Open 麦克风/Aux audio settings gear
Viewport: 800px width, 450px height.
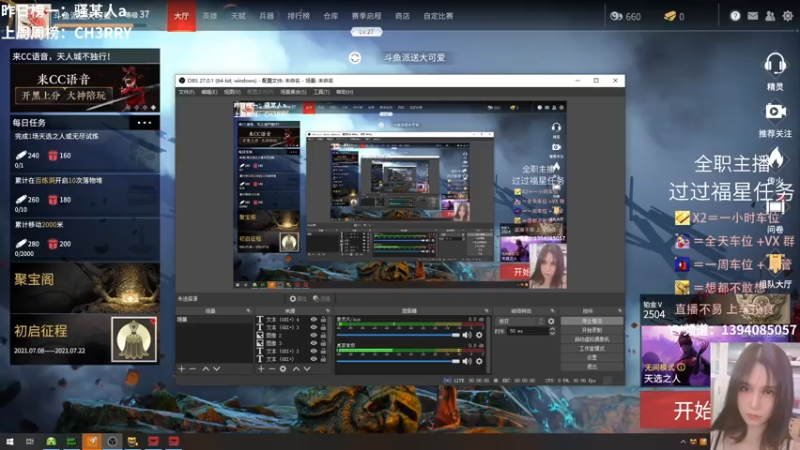coord(479,335)
